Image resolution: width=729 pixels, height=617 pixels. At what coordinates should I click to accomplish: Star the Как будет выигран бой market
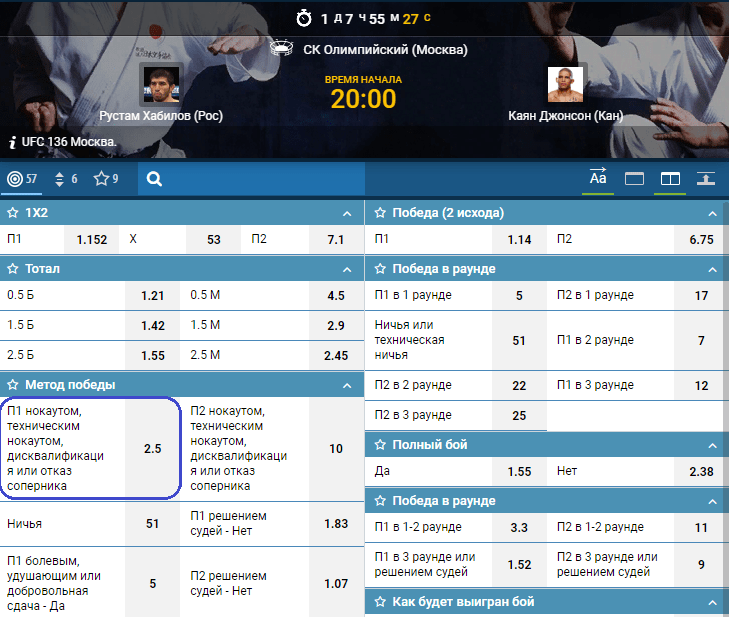(380, 602)
